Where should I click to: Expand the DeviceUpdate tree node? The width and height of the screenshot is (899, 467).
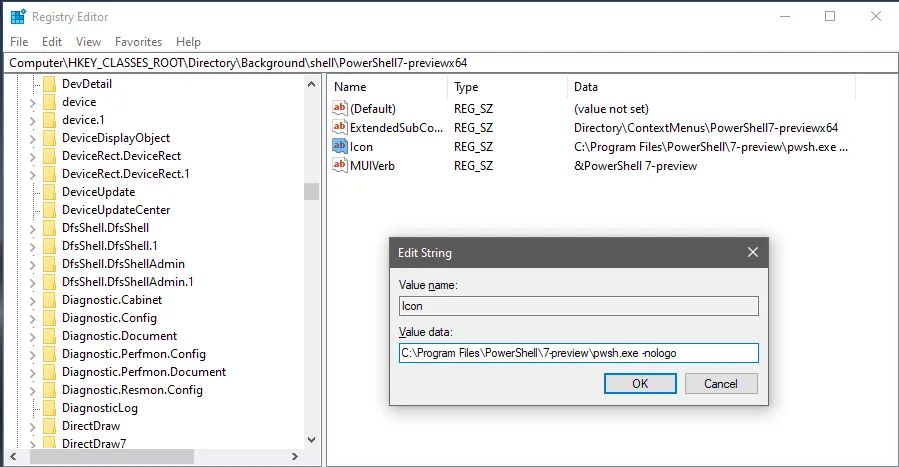coord(32,192)
